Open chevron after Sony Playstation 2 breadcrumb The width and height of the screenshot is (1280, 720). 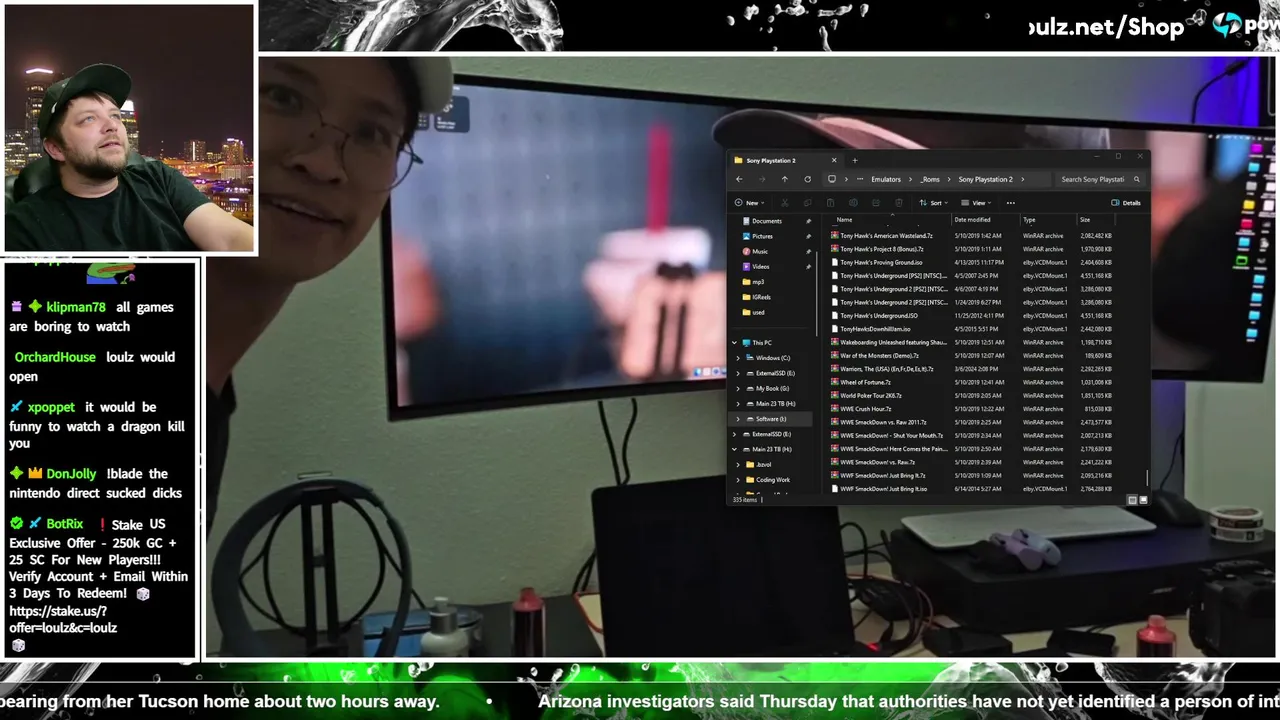click(x=1022, y=179)
